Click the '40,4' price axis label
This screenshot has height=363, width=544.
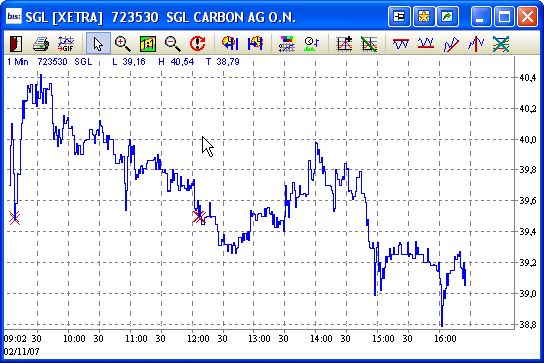click(x=528, y=78)
